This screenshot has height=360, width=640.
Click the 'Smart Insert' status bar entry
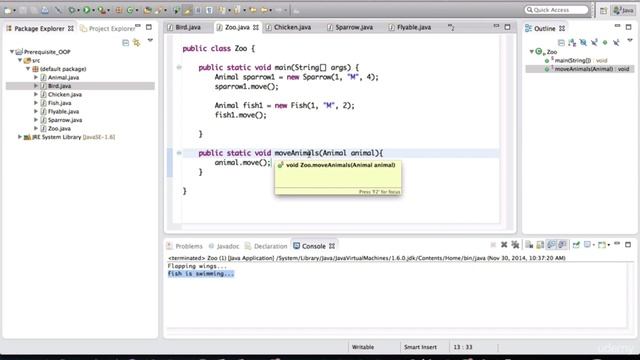coord(420,347)
